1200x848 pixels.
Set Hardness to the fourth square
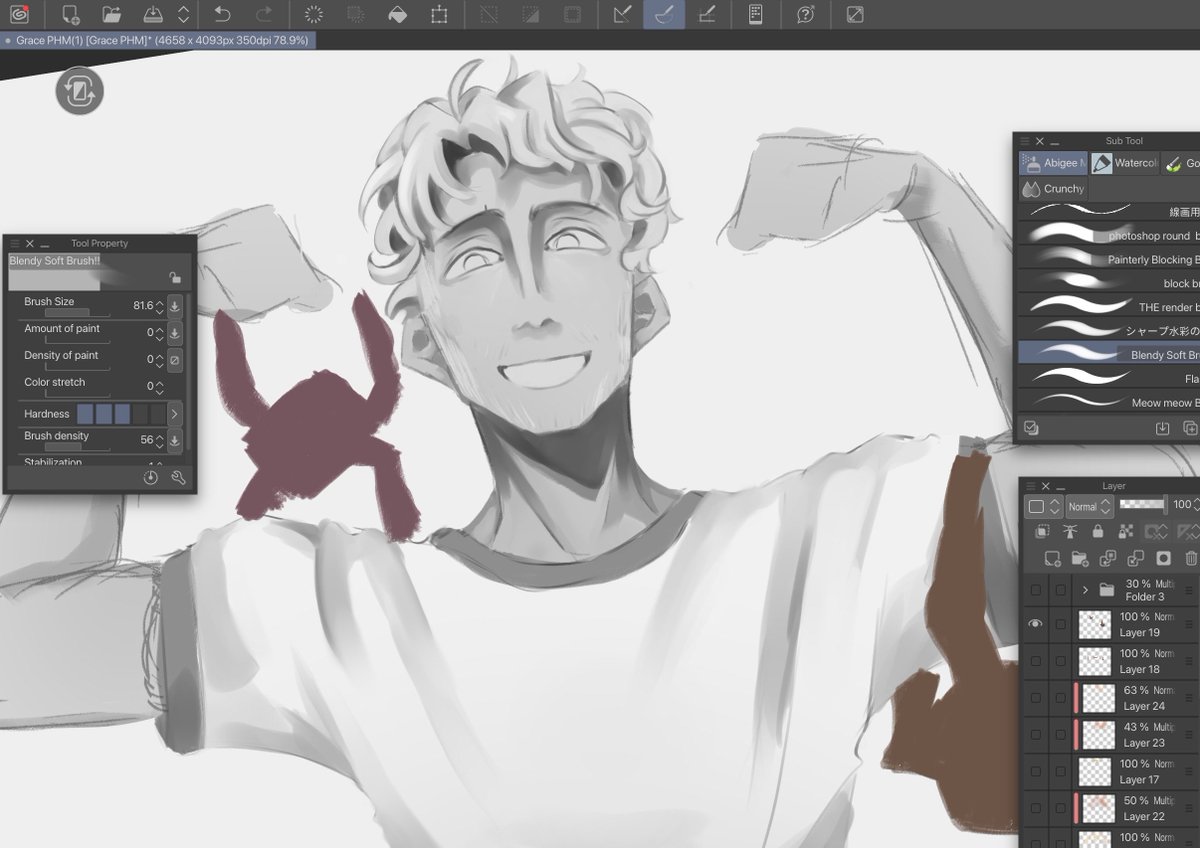140,414
